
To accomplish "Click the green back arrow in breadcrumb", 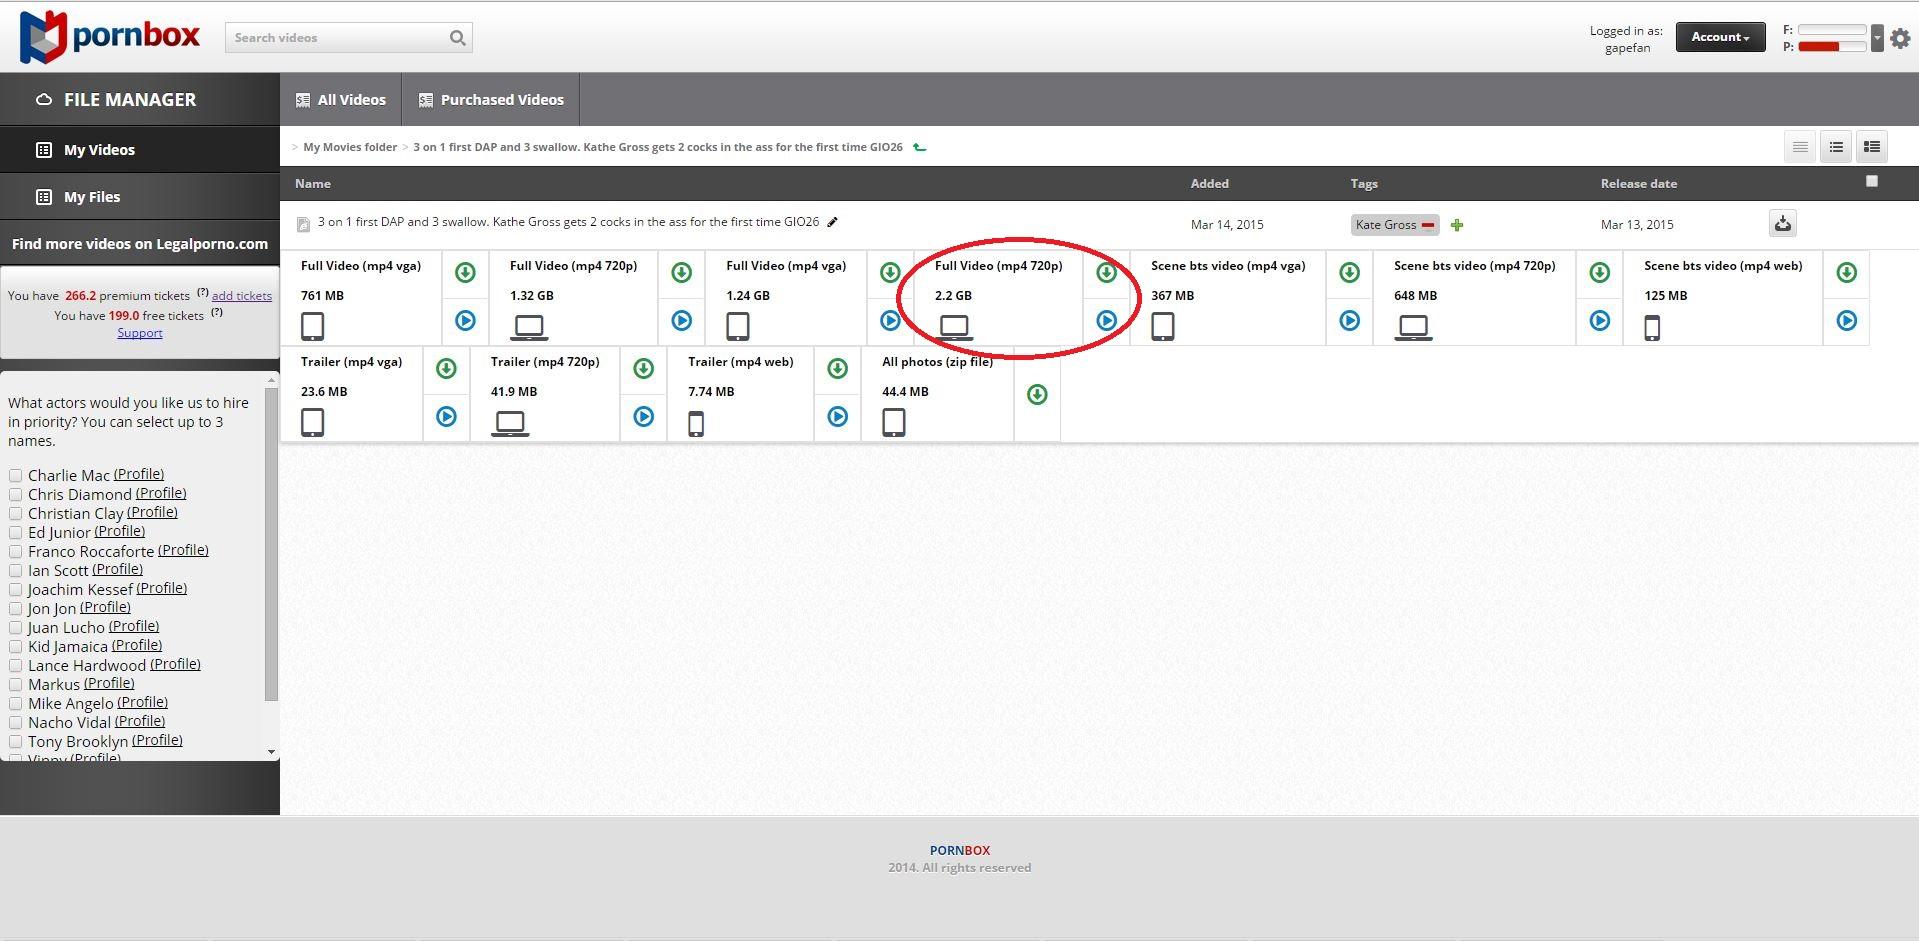I will click(x=920, y=147).
